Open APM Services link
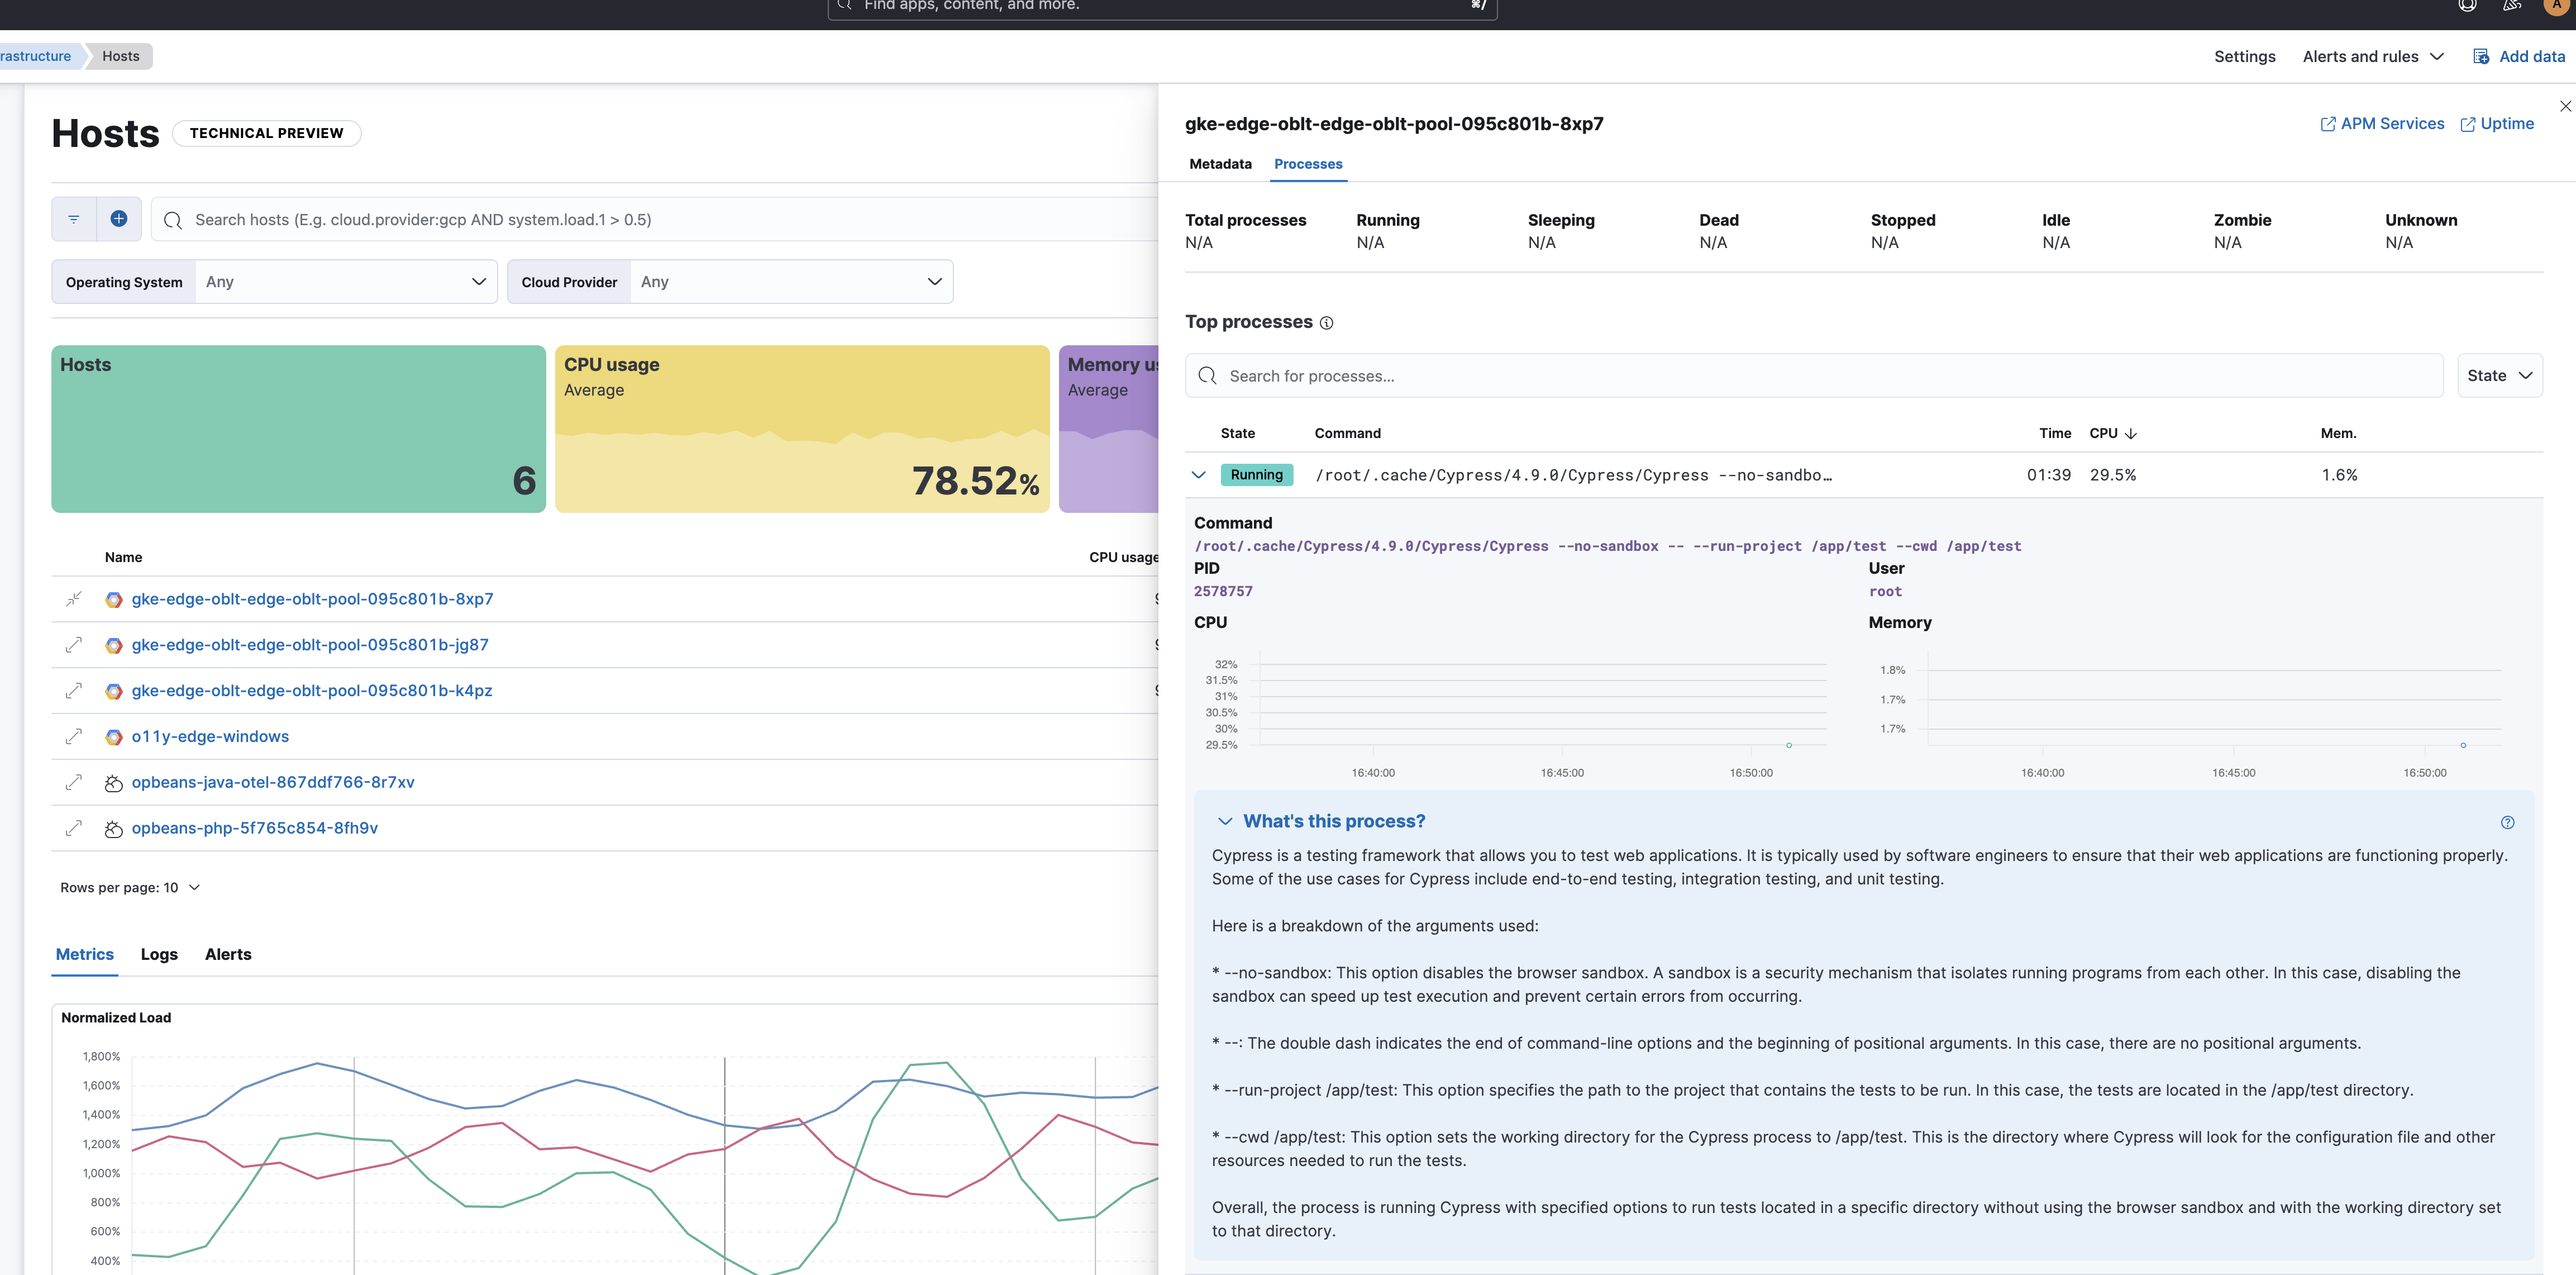The width and height of the screenshot is (2576, 1275). [x=2382, y=124]
